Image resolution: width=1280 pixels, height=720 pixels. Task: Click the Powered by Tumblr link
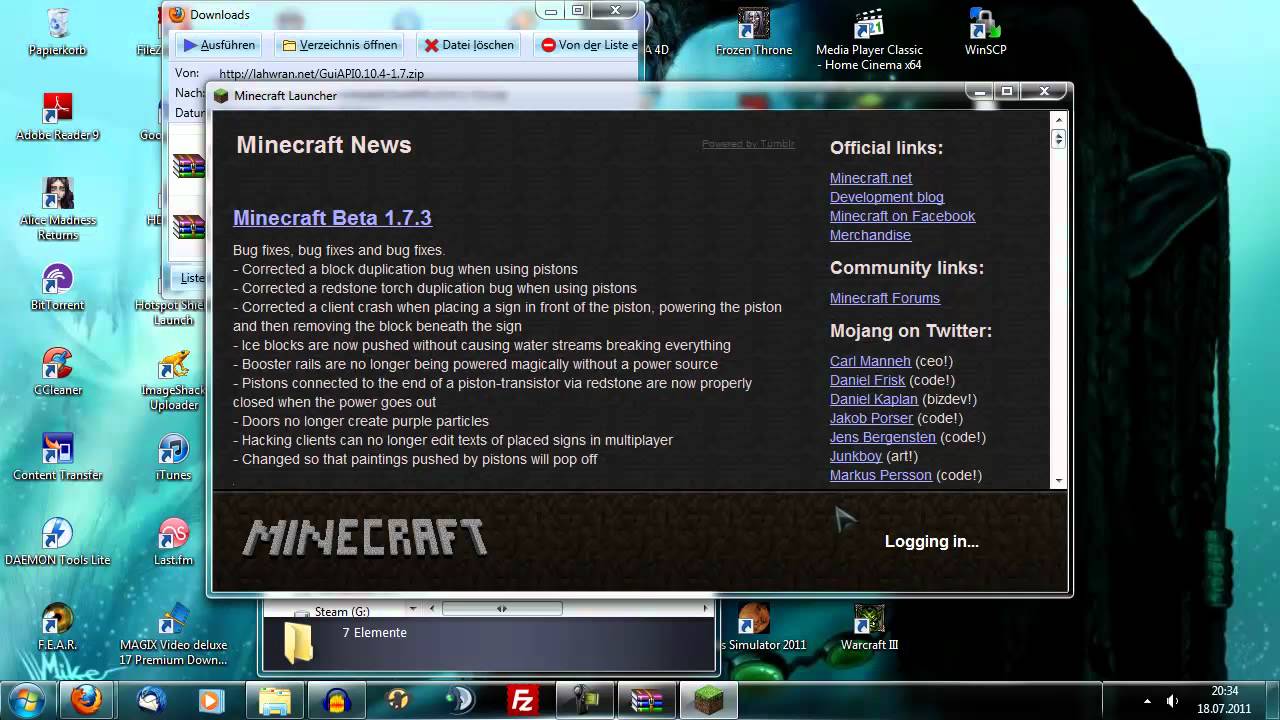click(748, 144)
